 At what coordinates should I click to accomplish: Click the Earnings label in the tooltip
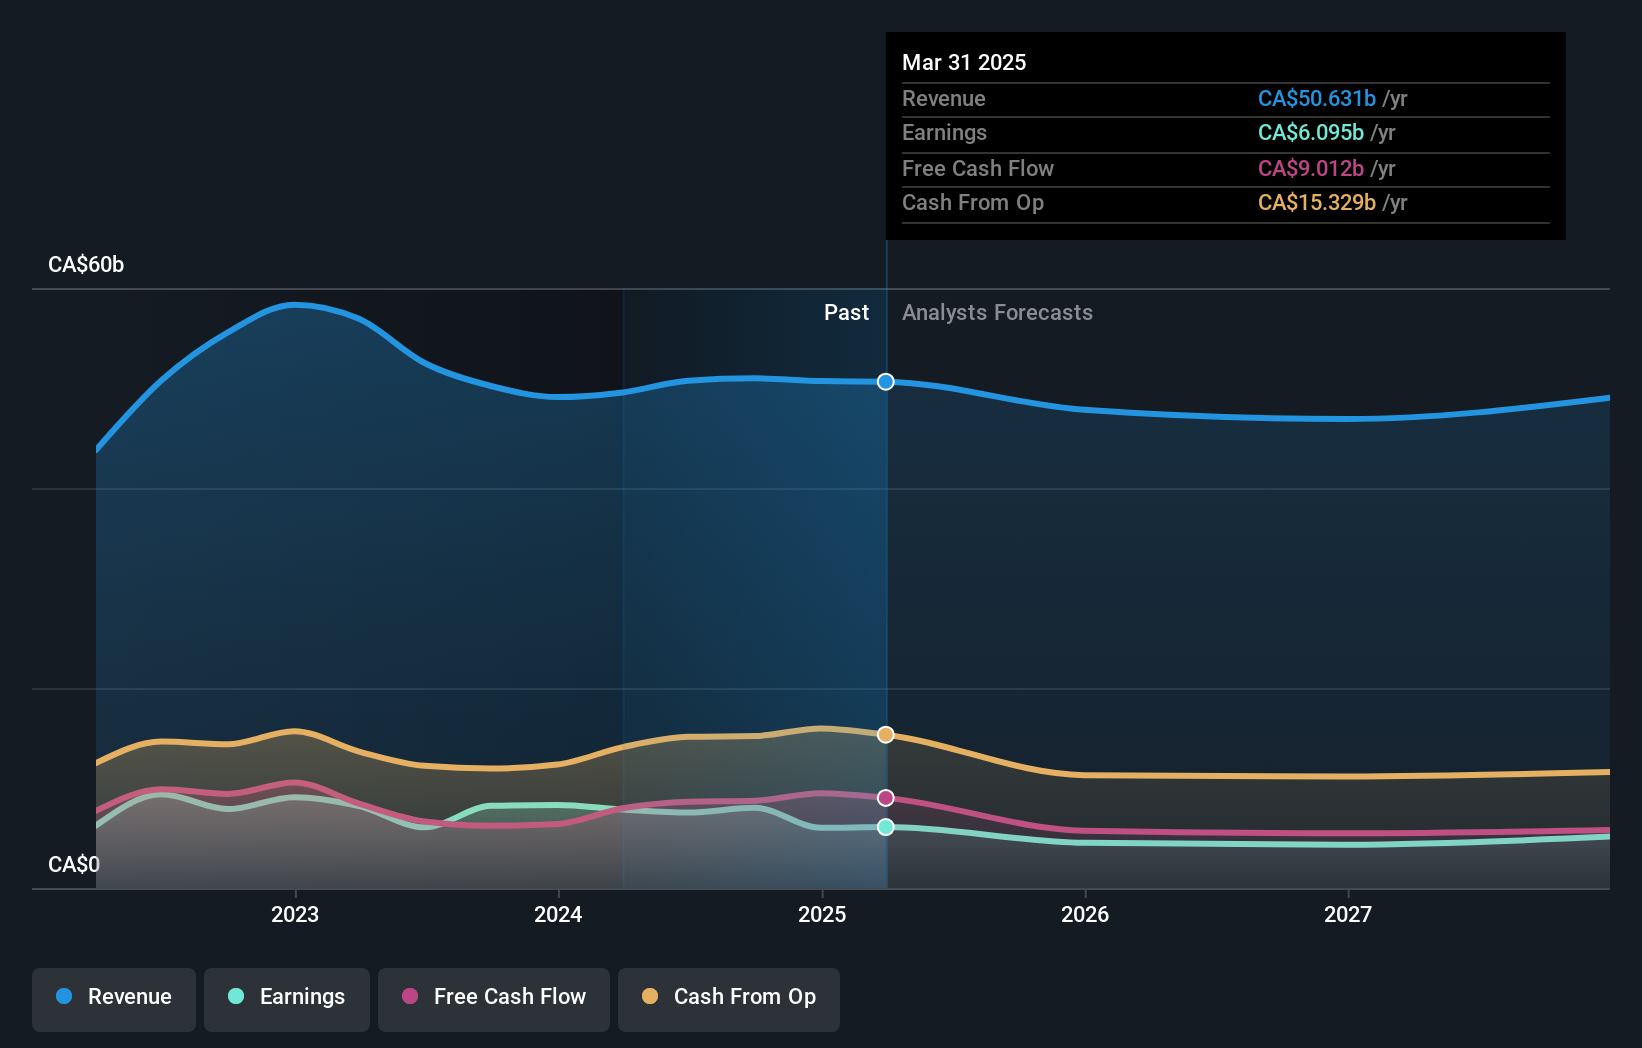[x=944, y=133]
